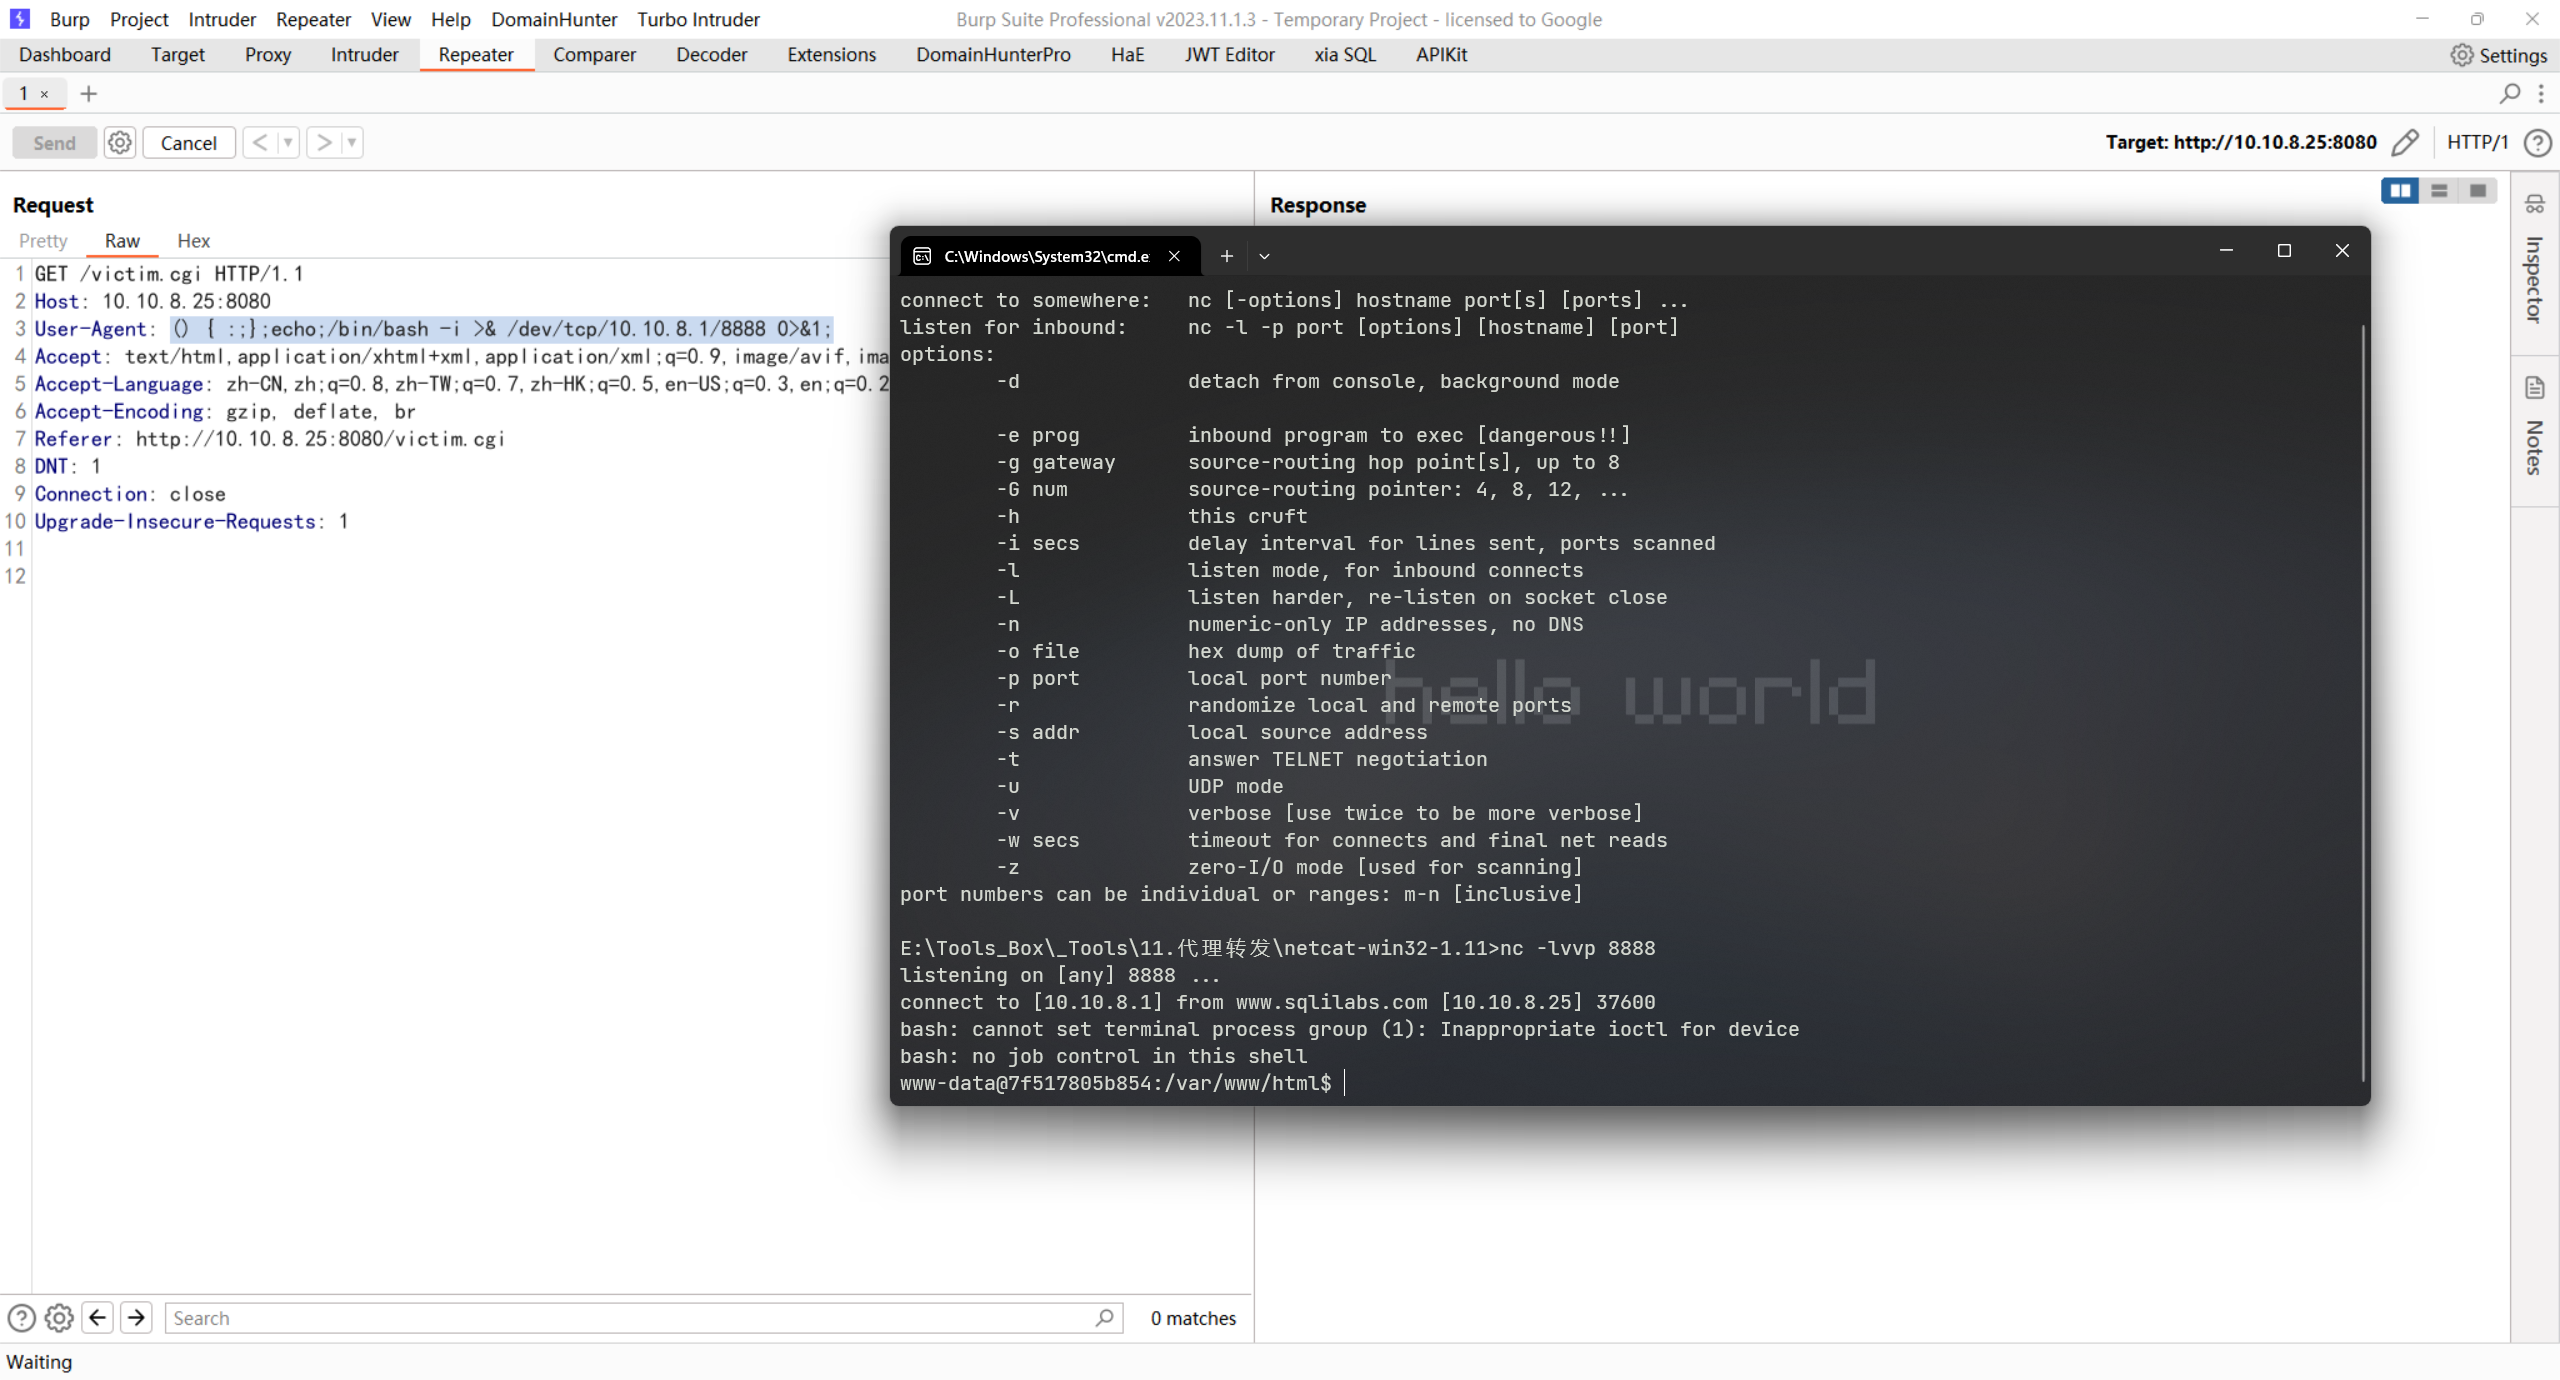Open the JWT Editor tab
2560x1380 pixels.
click(1229, 55)
